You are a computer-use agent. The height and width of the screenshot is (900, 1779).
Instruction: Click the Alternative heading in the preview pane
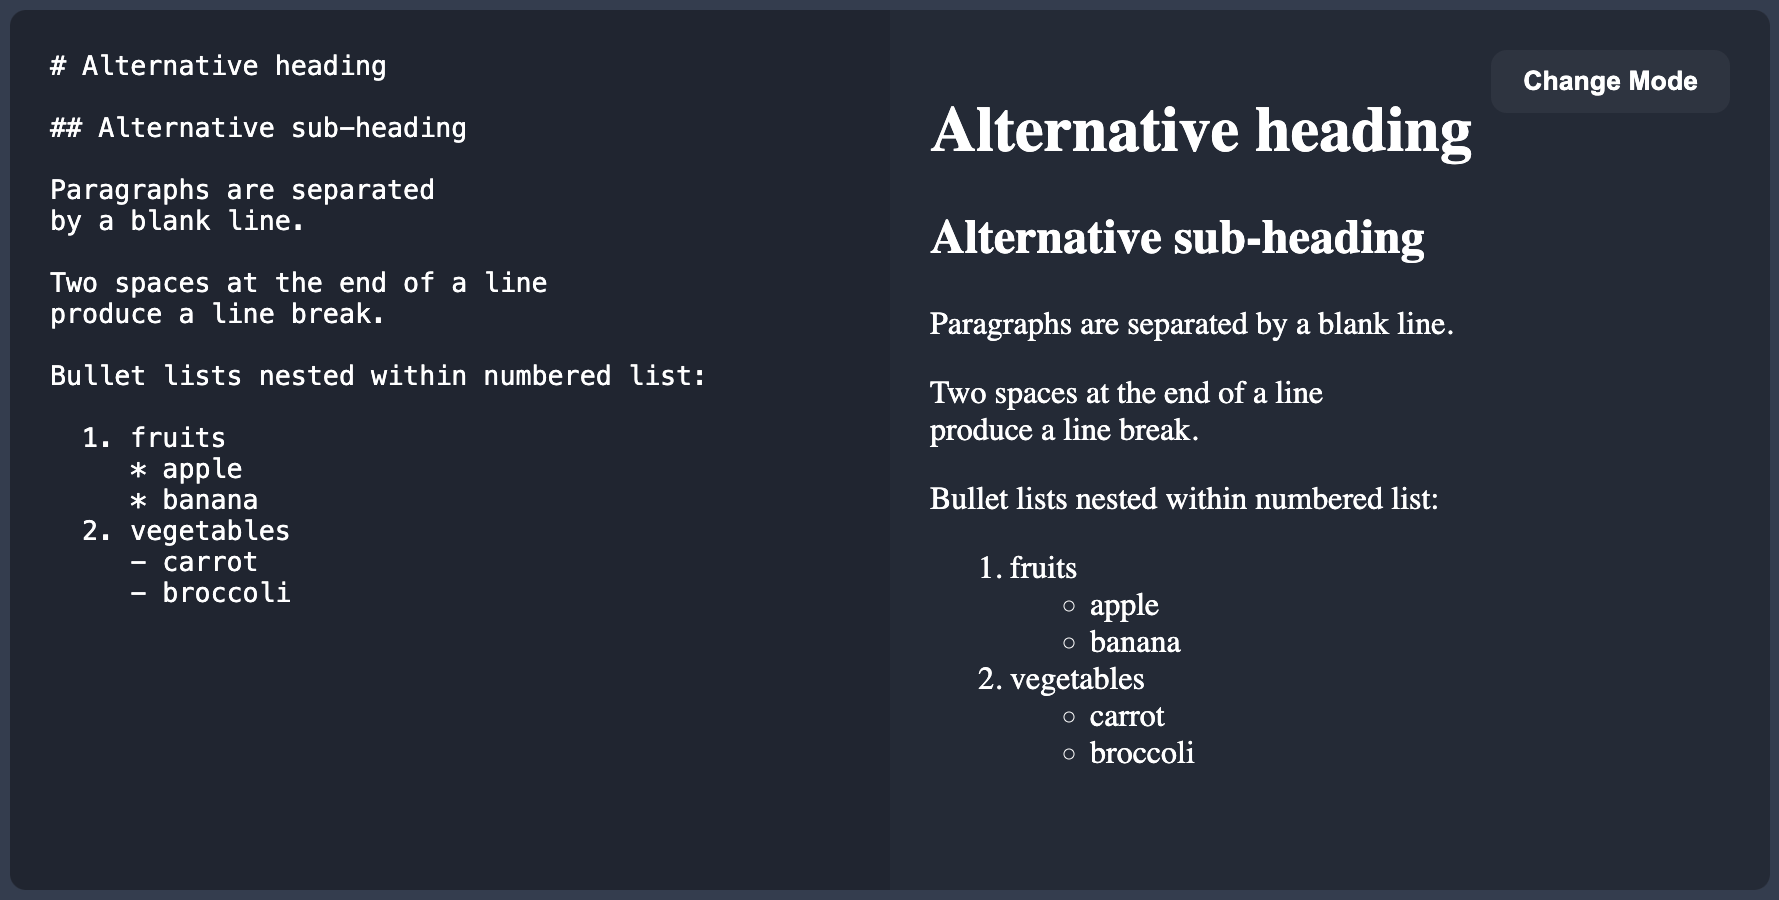click(x=1199, y=128)
